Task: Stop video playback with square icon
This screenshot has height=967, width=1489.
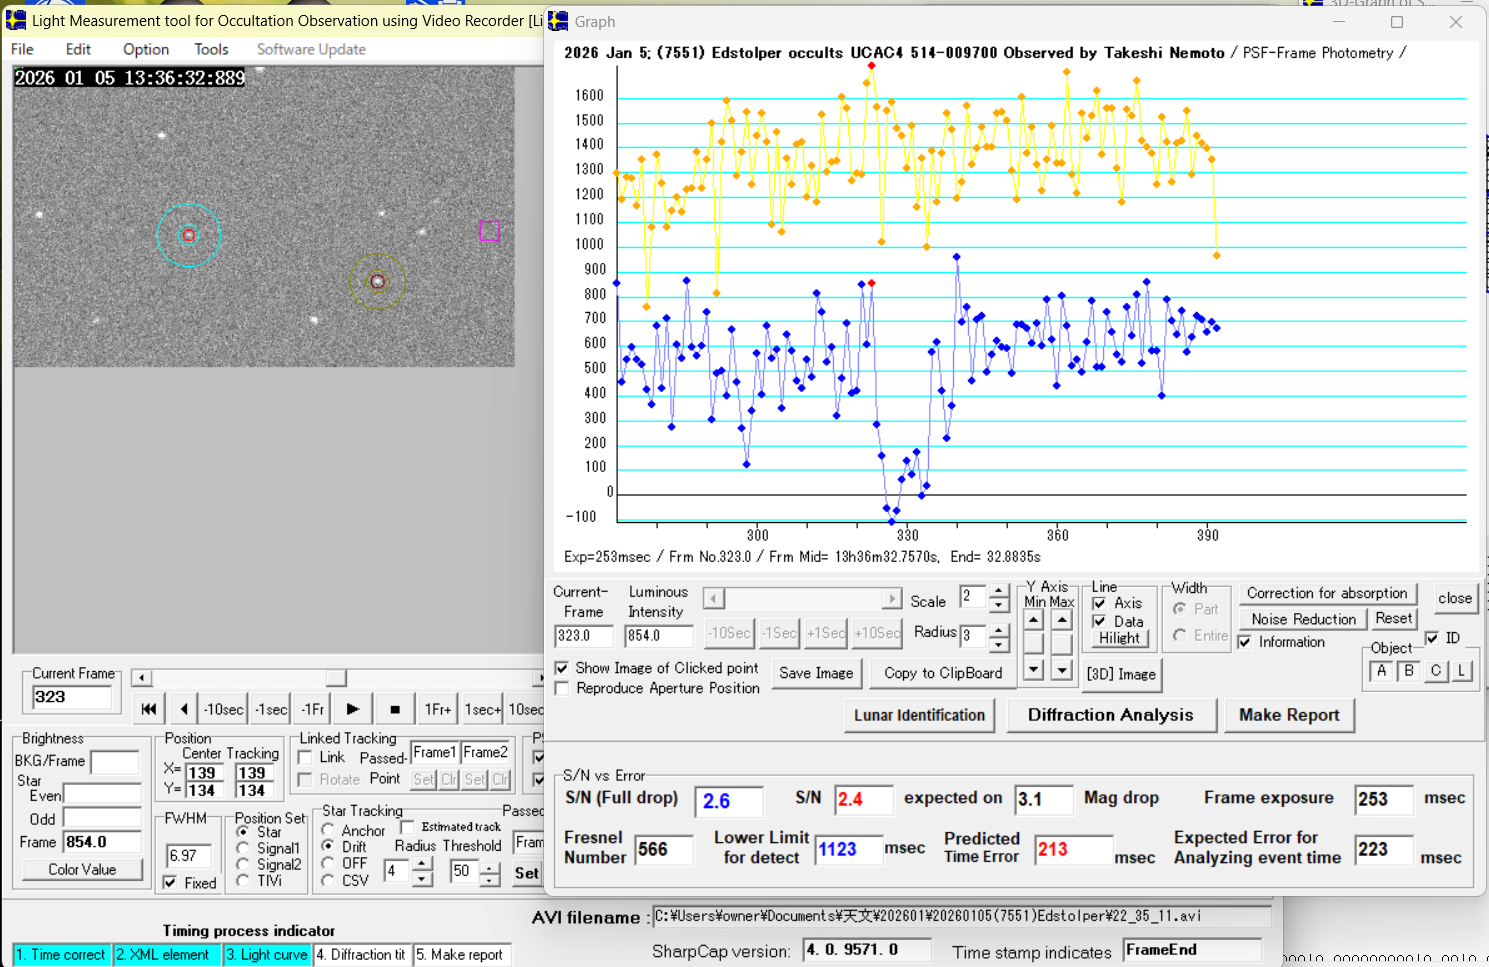Action: point(395,709)
